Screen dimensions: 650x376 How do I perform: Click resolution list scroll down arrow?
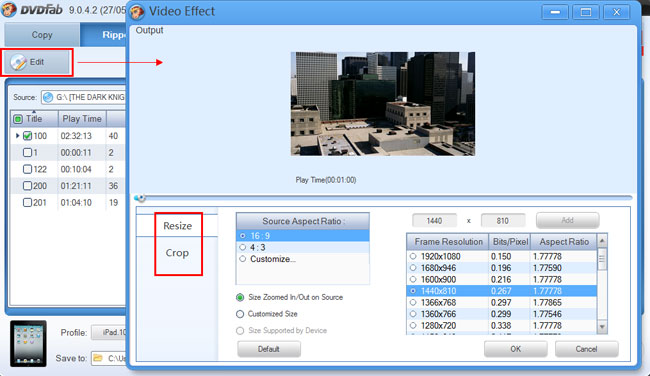(x=602, y=327)
